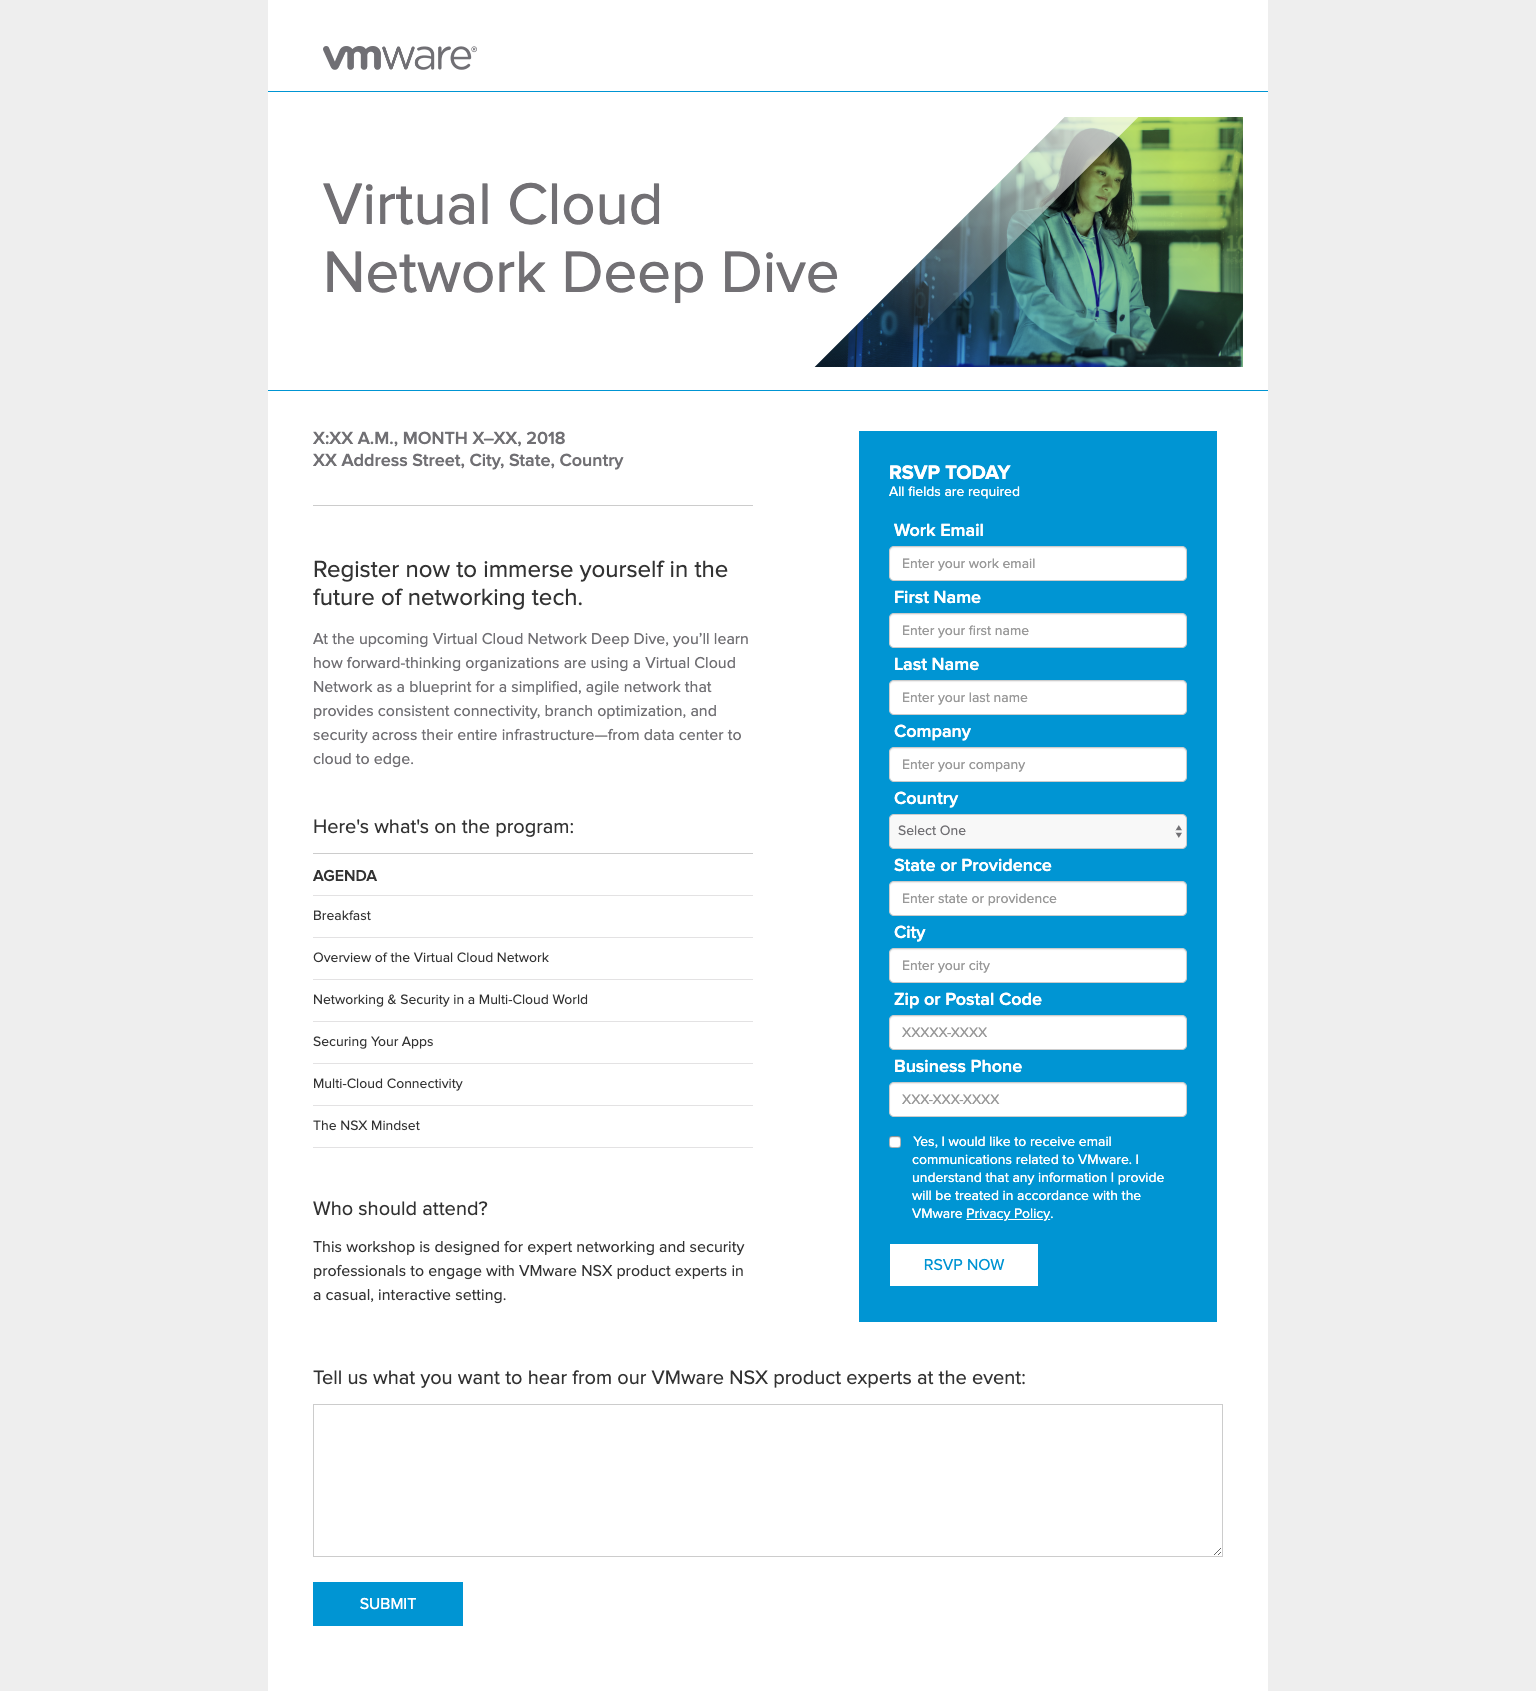Click into the Company field
The image size is (1536, 1691).
click(1037, 764)
